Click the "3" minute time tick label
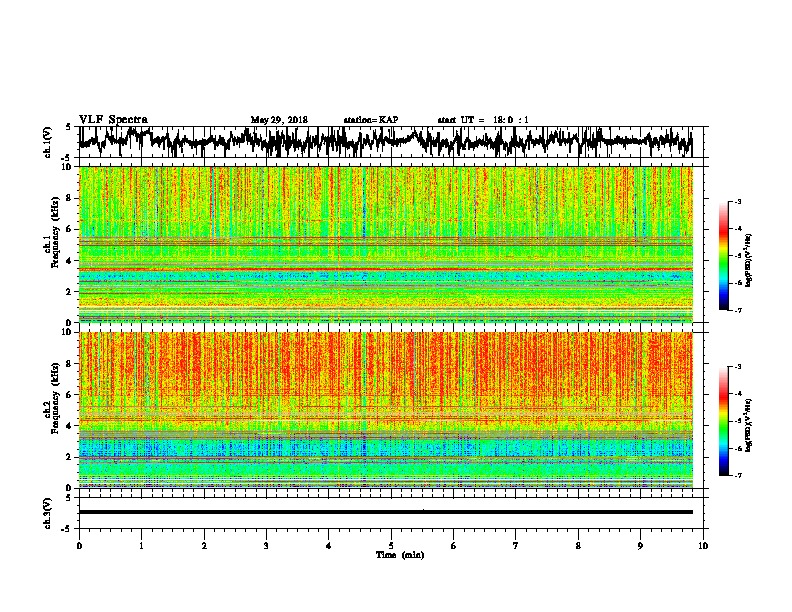 click(266, 546)
